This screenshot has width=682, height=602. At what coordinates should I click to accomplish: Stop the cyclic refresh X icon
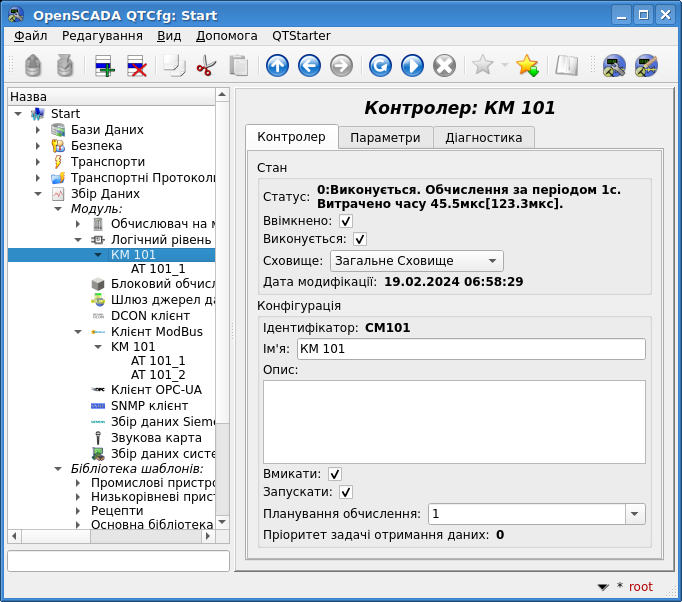pos(445,66)
